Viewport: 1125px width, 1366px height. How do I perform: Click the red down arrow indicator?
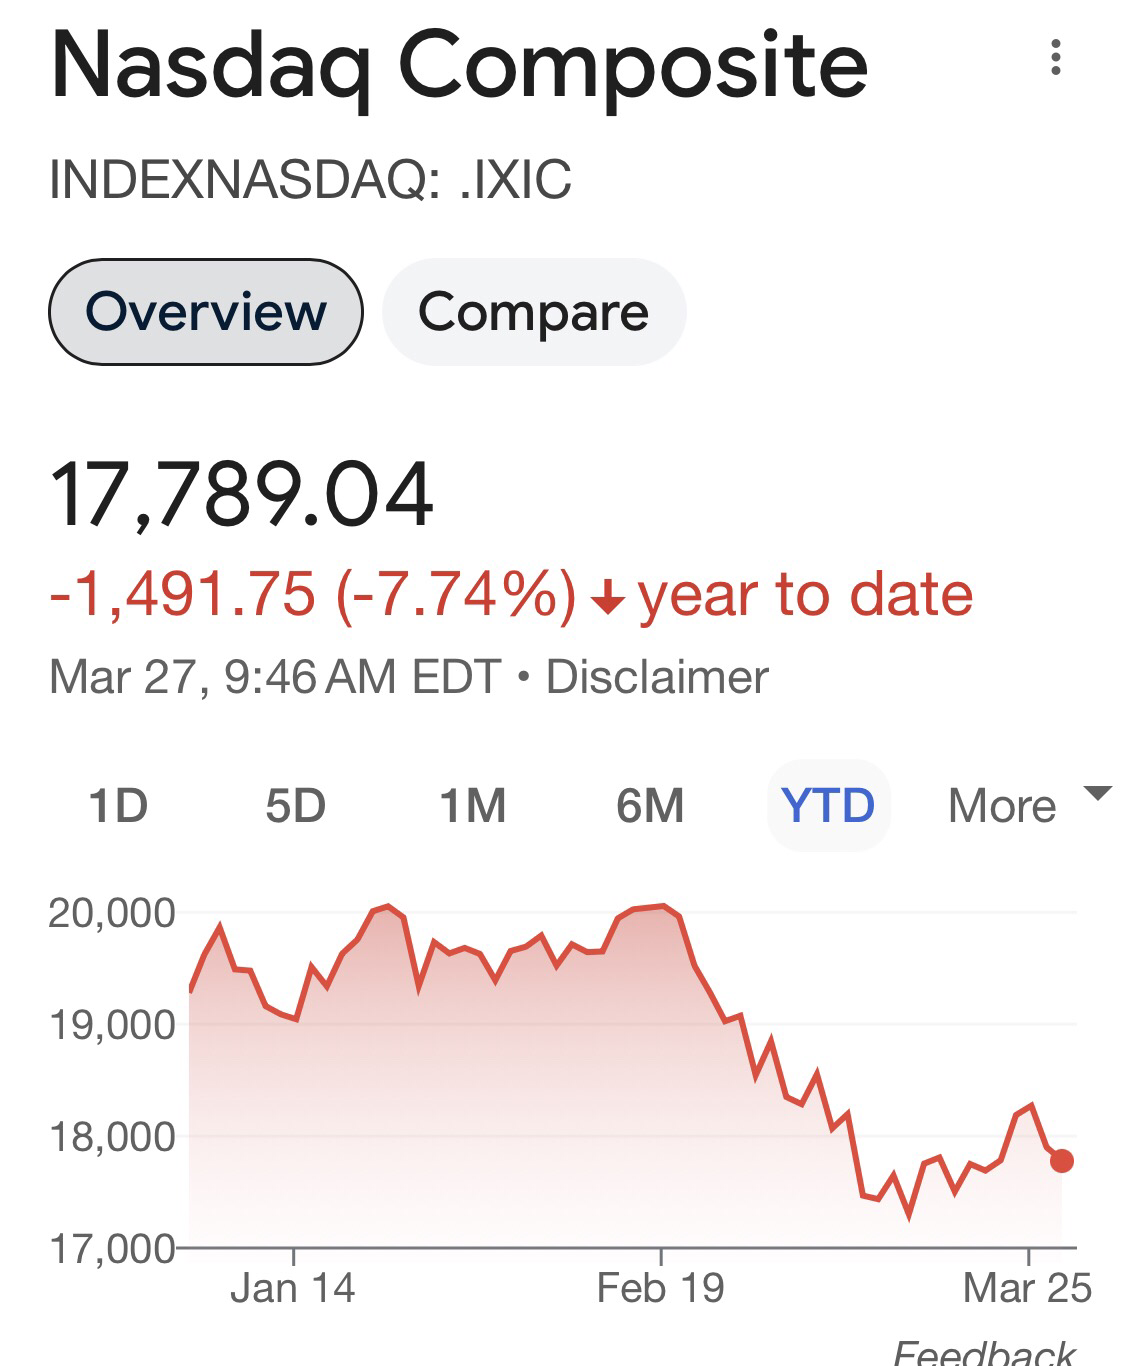coord(607,598)
